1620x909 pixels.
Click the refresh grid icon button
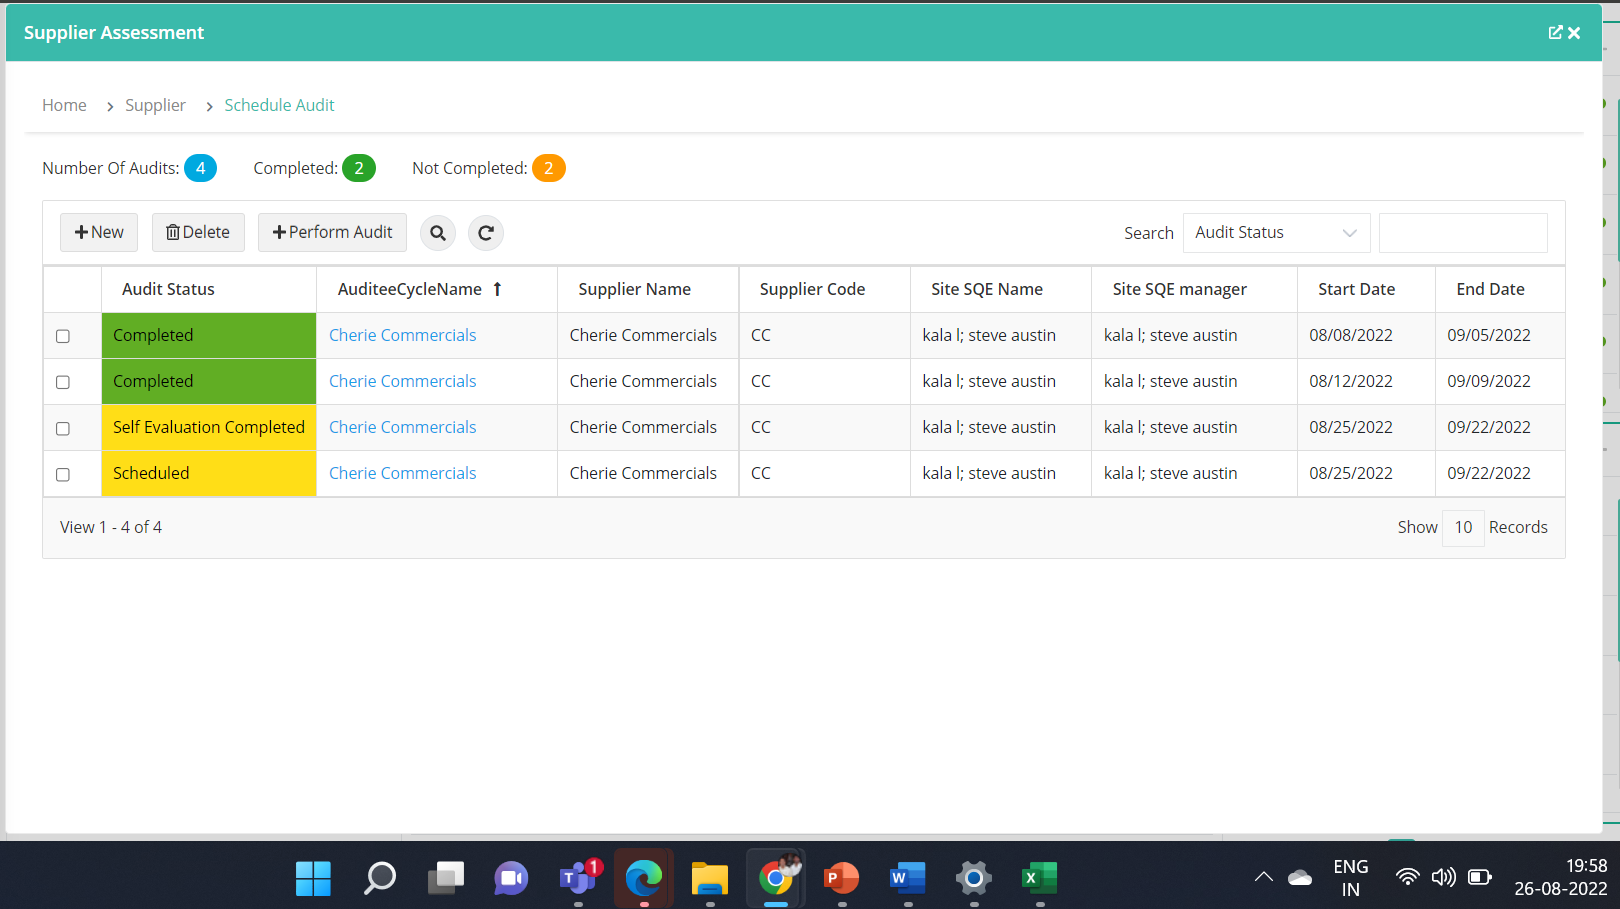click(x=486, y=233)
